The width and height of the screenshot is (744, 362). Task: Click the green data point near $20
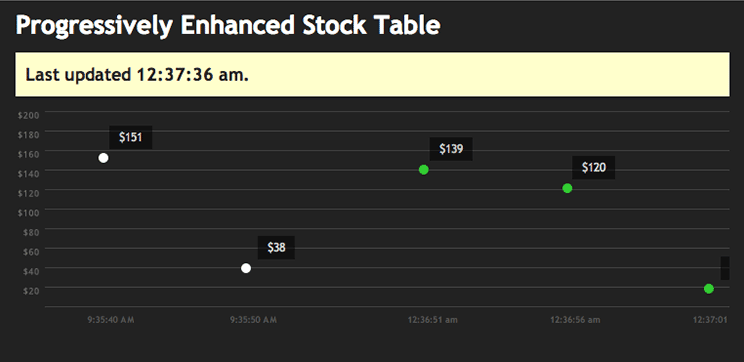pos(708,288)
